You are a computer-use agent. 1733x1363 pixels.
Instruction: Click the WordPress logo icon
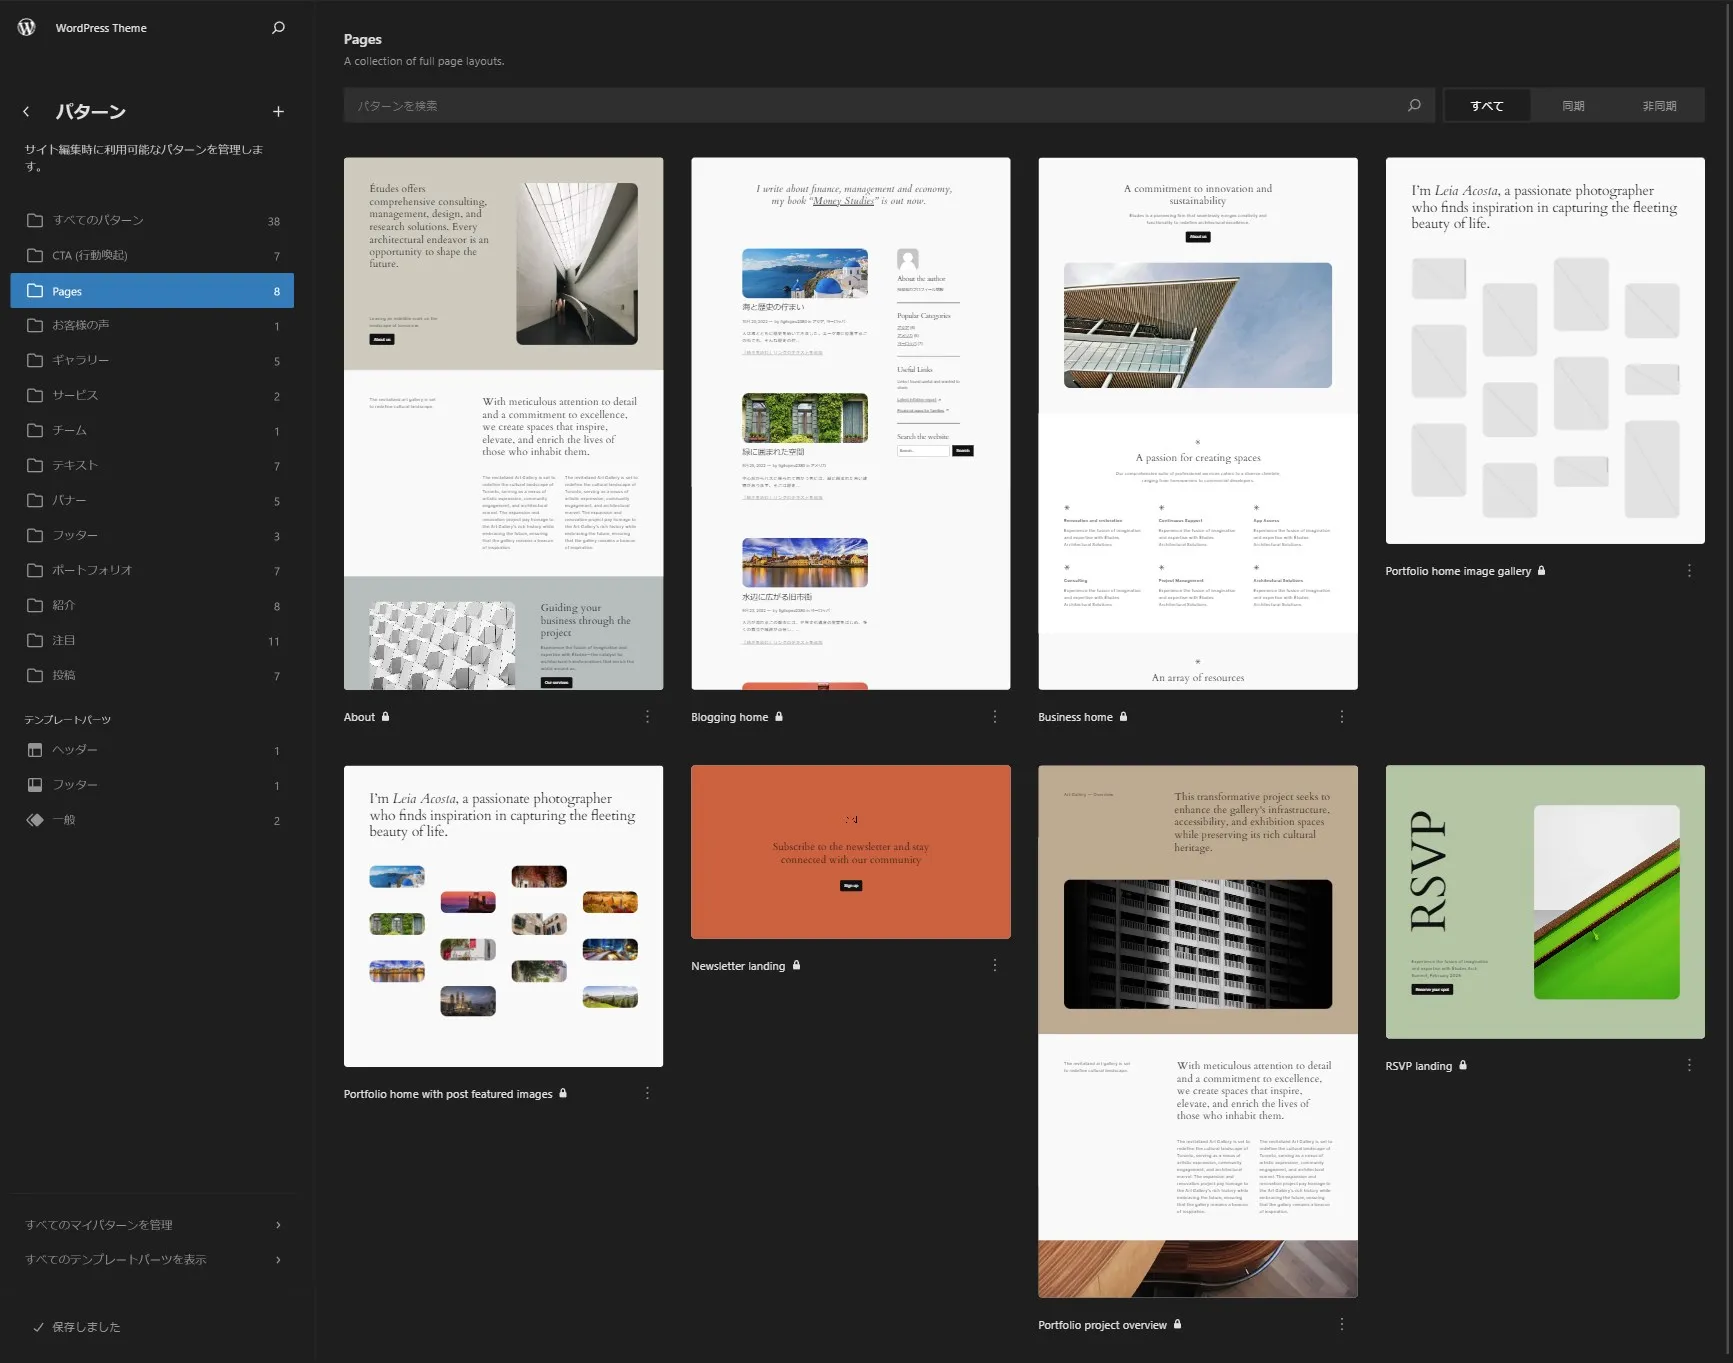click(x=27, y=28)
